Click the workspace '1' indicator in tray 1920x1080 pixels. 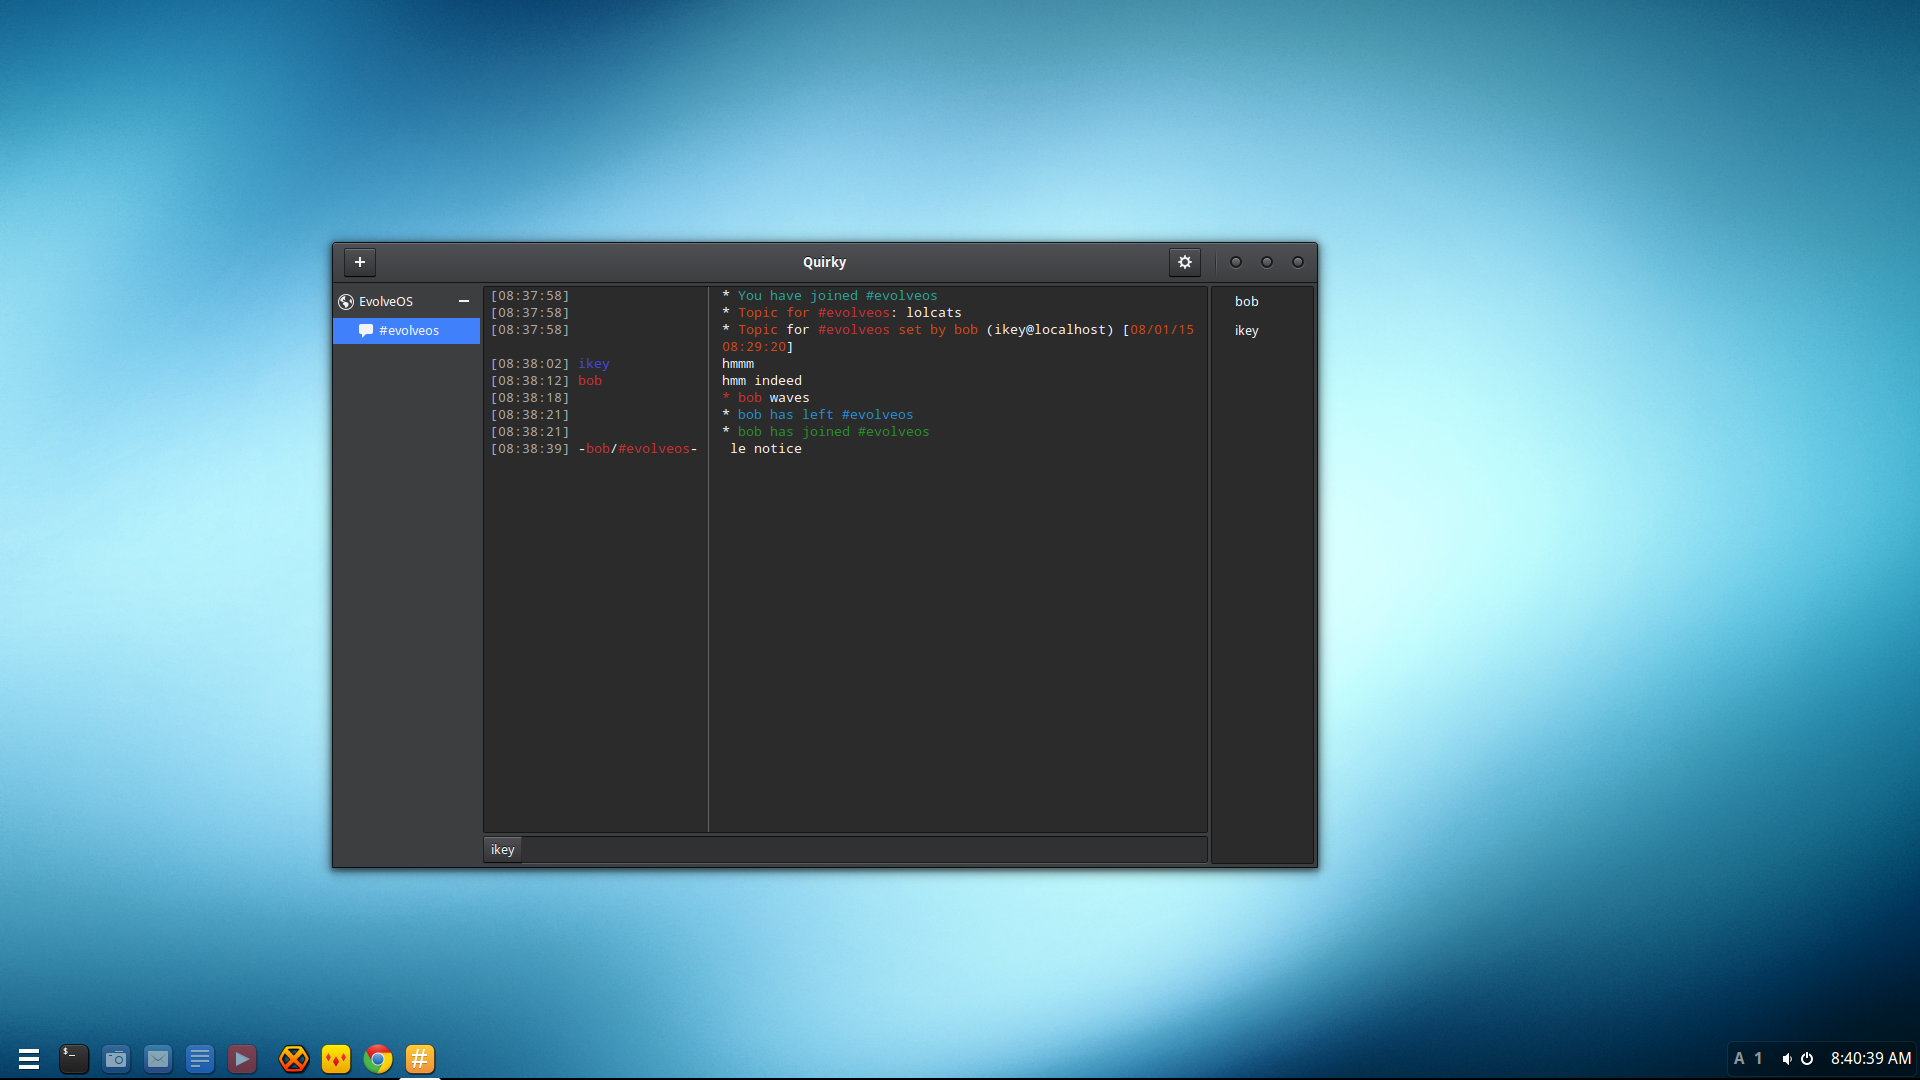1758,1058
